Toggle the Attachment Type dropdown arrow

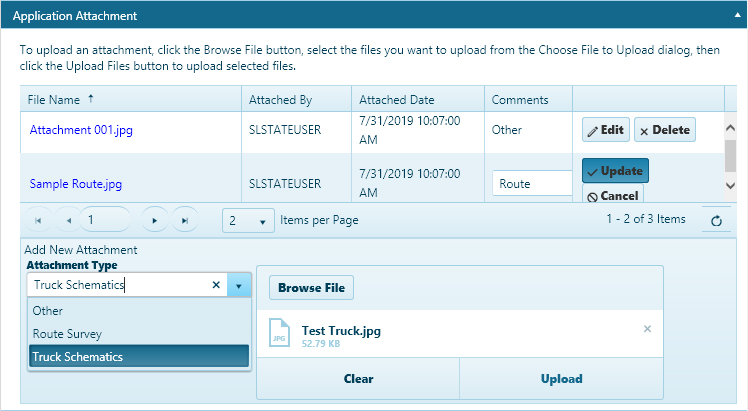pyautogui.click(x=240, y=285)
